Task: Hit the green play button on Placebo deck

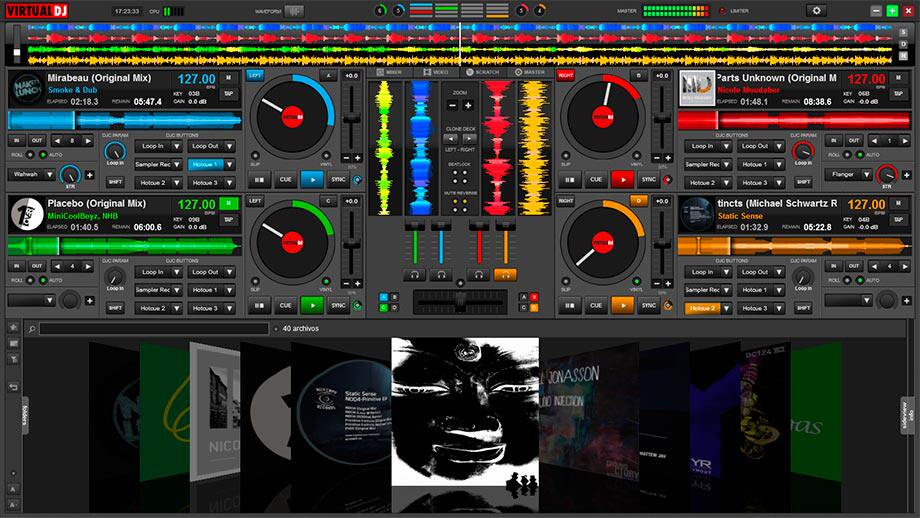Action: tap(312, 305)
